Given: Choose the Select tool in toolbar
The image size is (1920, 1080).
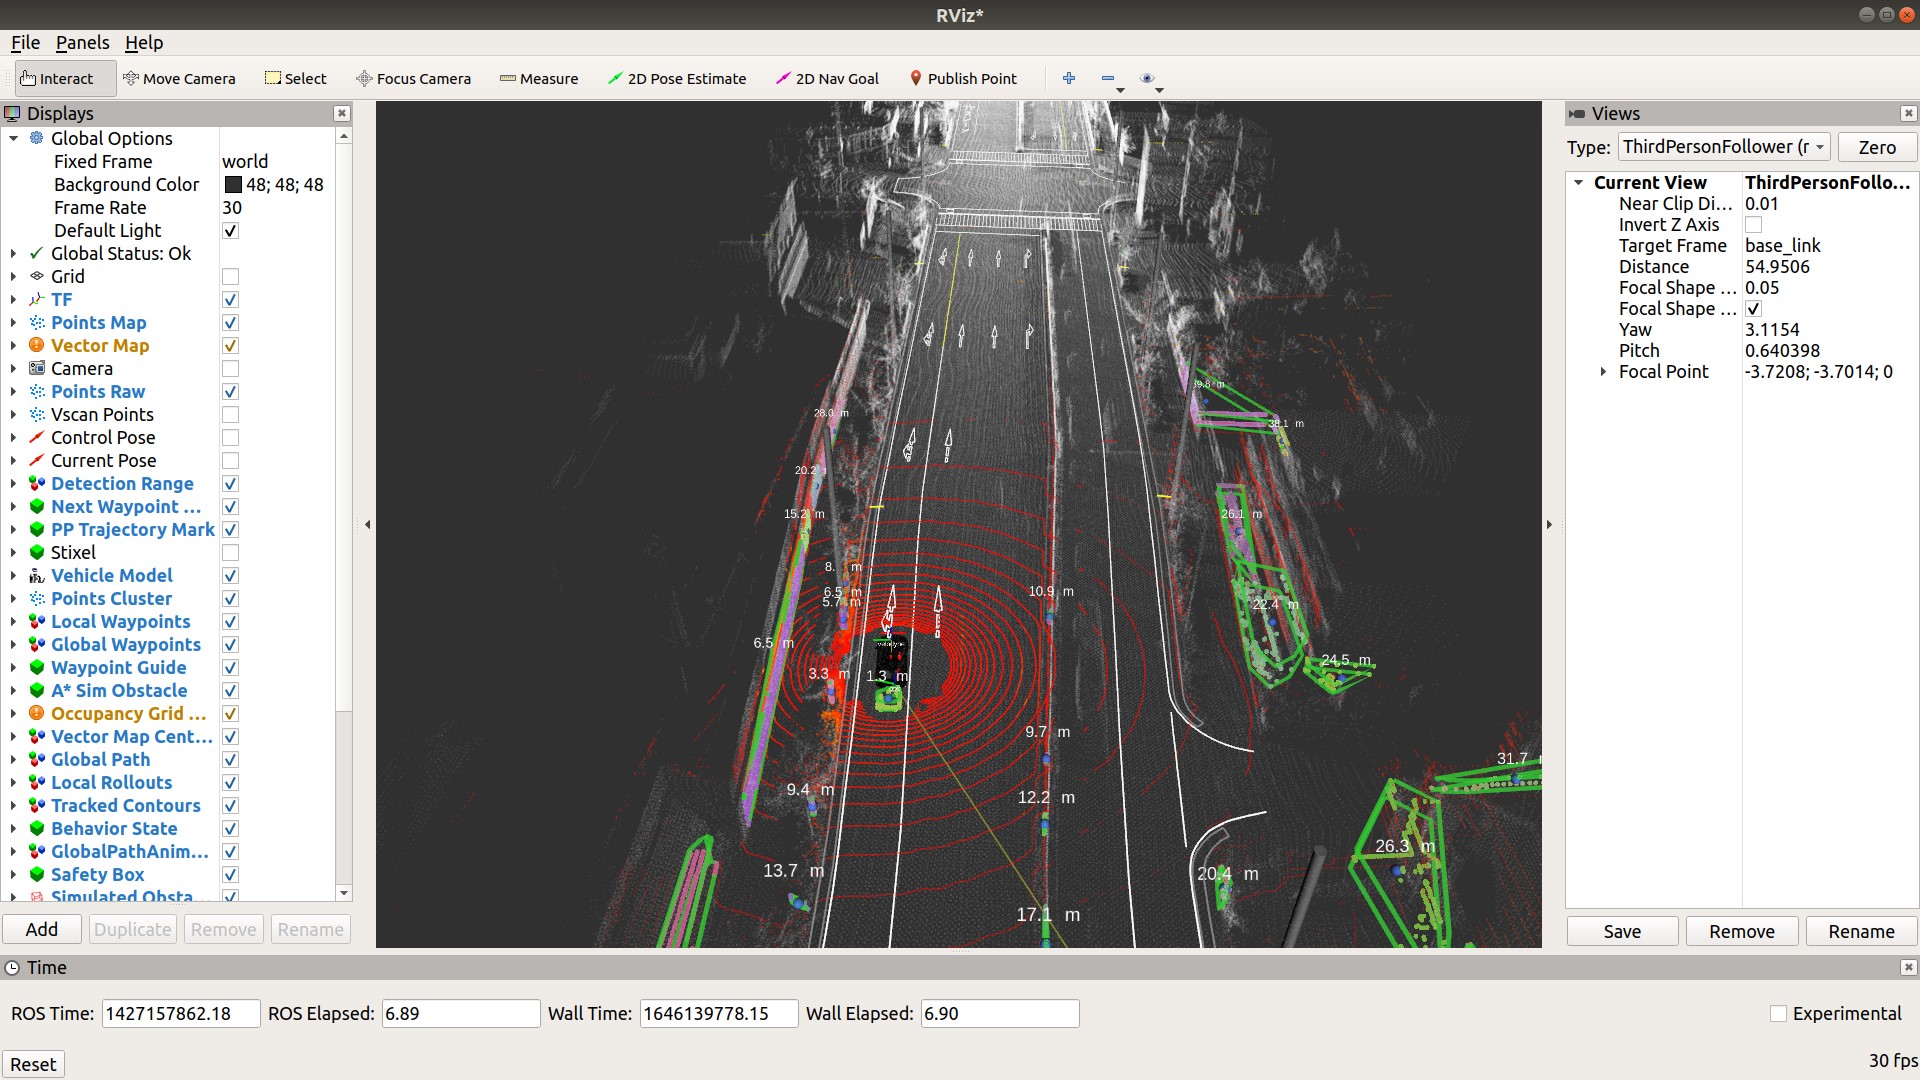Looking at the screenshot, I should pos(296,79).
